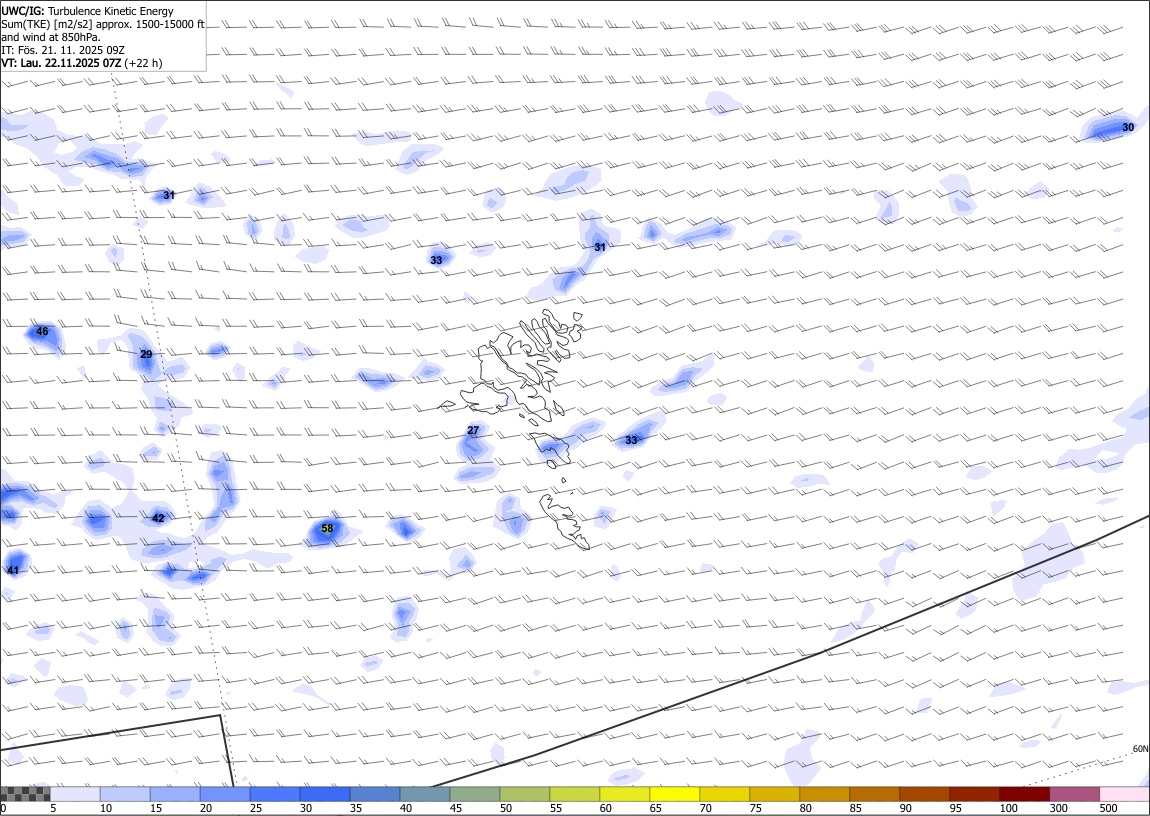Viewport: 1150px width, 816px height.
Task: Select the palest lavender 5–10 legend swatch
Action: [x=75, y=794]
